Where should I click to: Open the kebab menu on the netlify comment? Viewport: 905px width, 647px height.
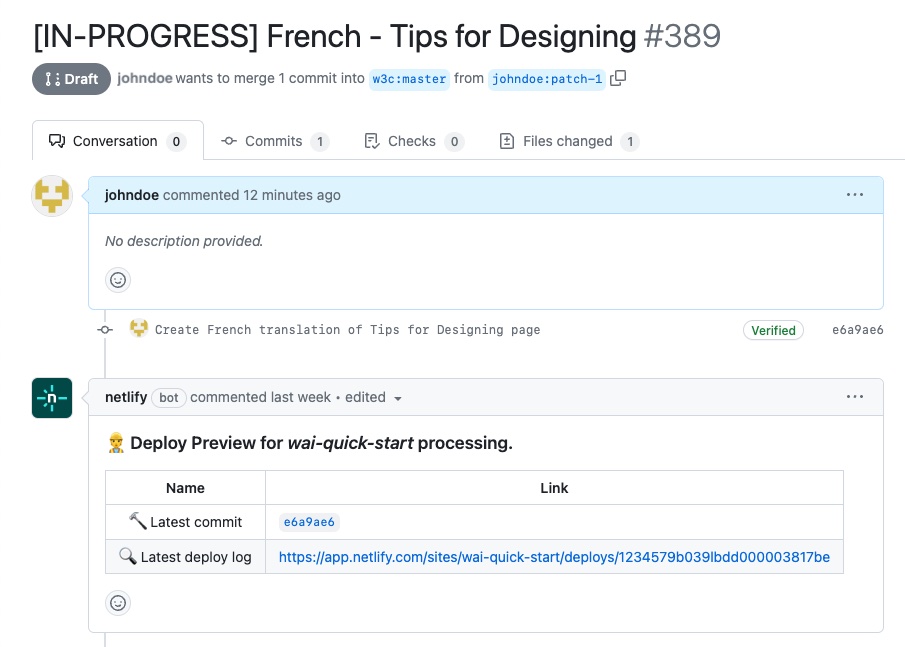coord(855,397)
